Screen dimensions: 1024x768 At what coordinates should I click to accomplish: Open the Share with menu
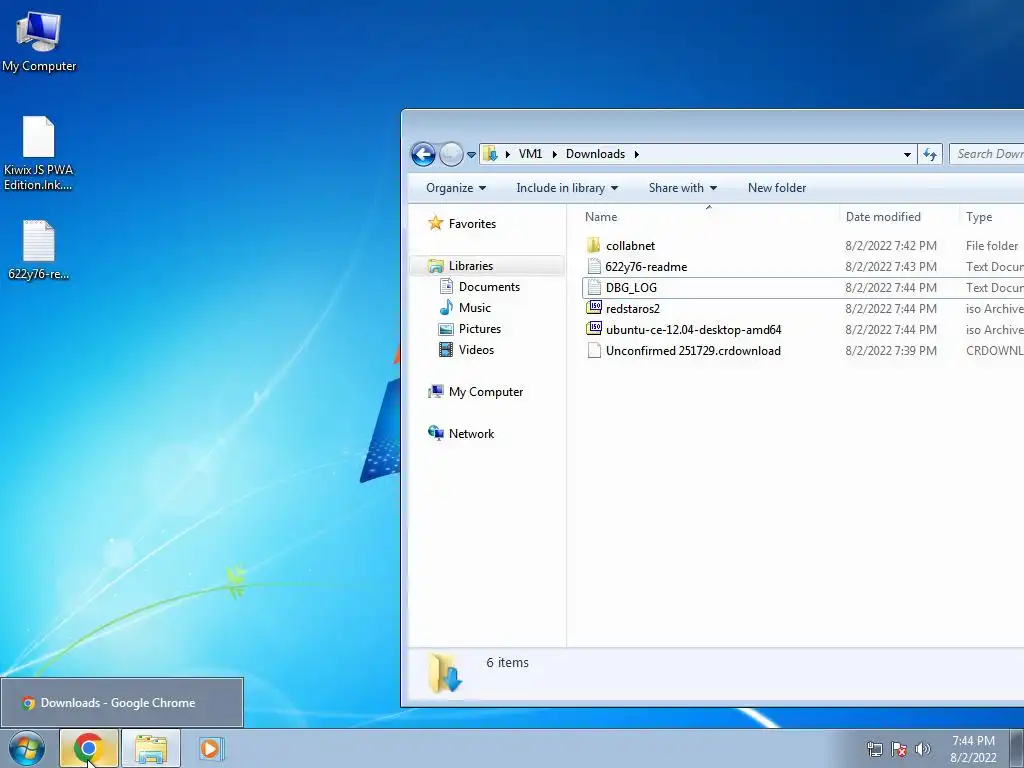(682, 188)
